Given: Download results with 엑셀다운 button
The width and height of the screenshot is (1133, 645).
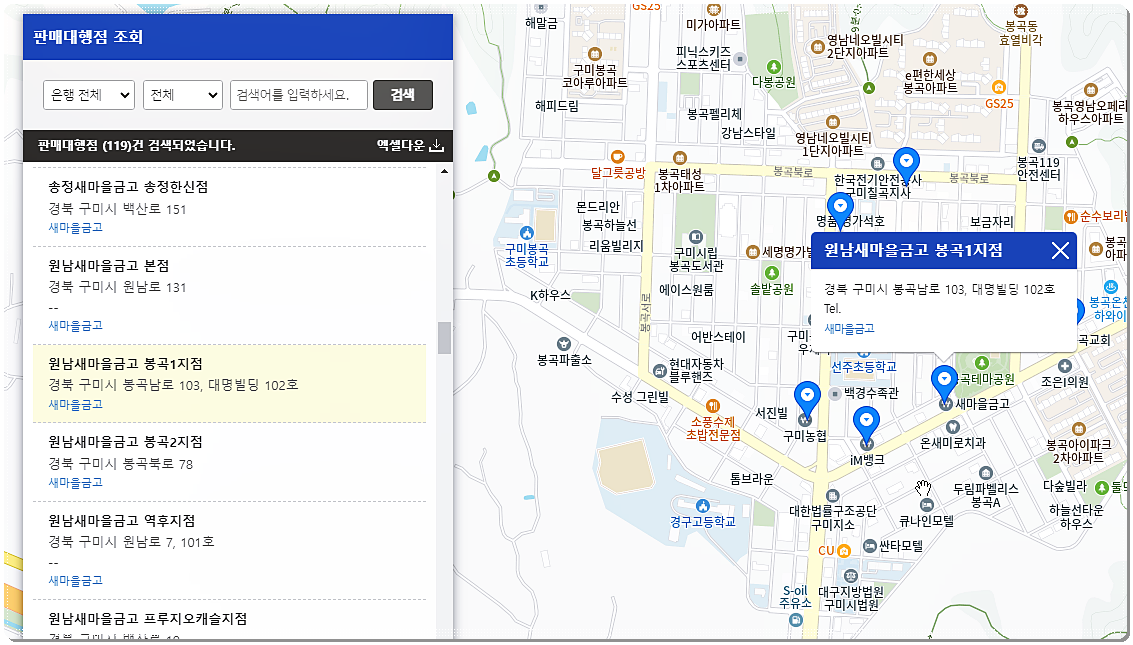Looking at the screenshot, I should click(410, 145).
